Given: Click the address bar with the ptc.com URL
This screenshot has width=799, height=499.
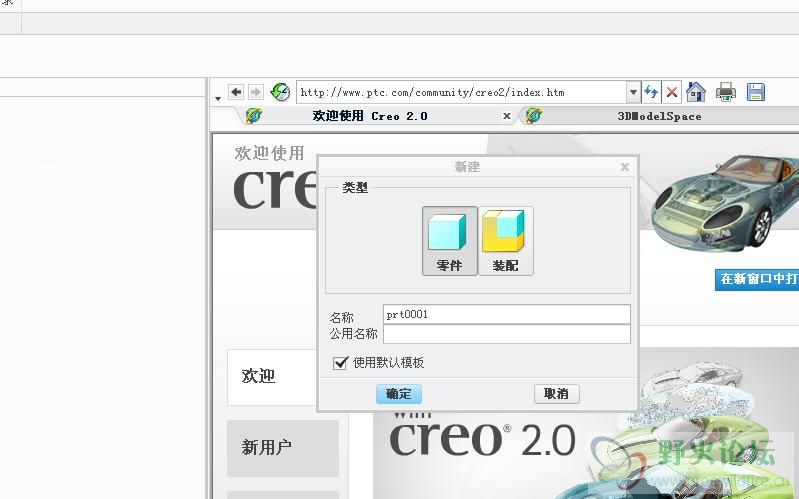Looking at the screenshot, I should tap(461, 92).
